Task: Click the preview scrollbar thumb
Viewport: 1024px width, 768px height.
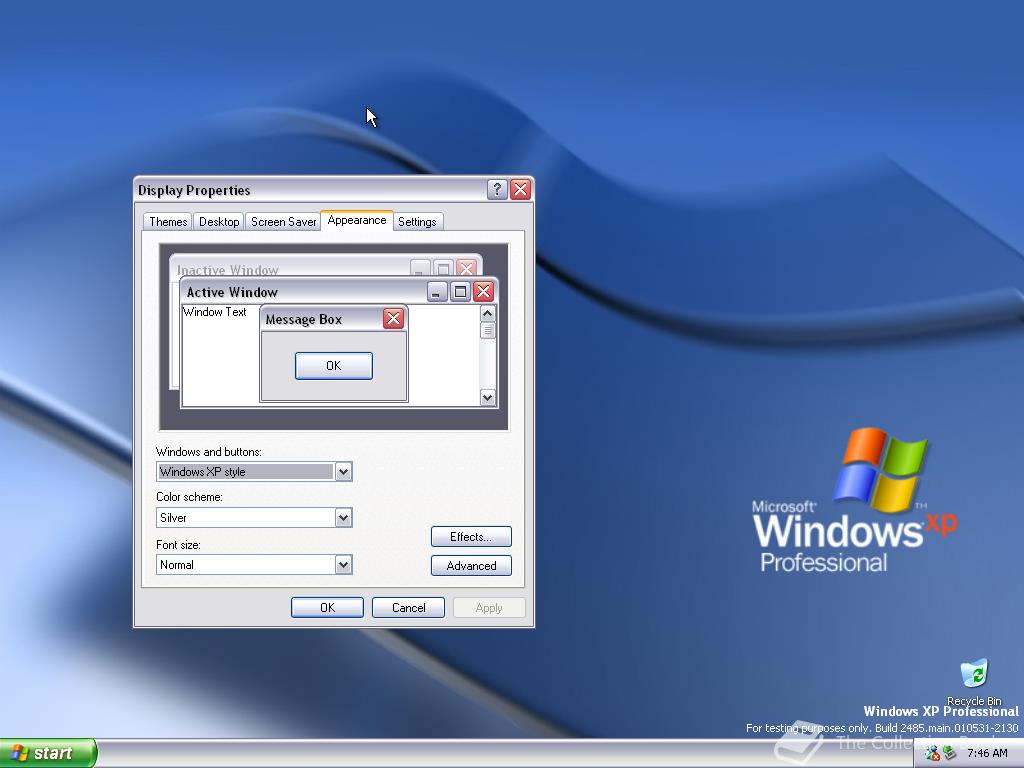Action: (x=487, y=330)
